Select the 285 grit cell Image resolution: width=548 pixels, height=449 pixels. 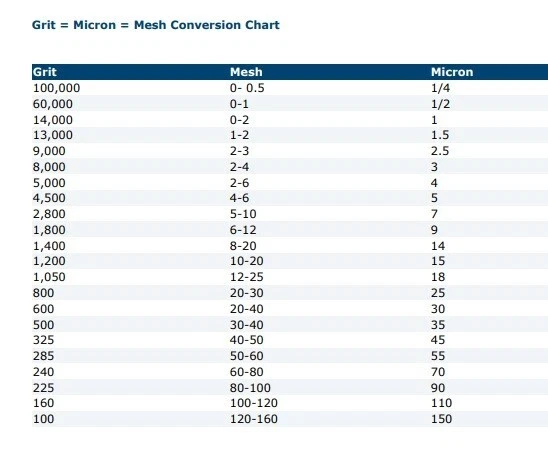[x=43, y=356]
